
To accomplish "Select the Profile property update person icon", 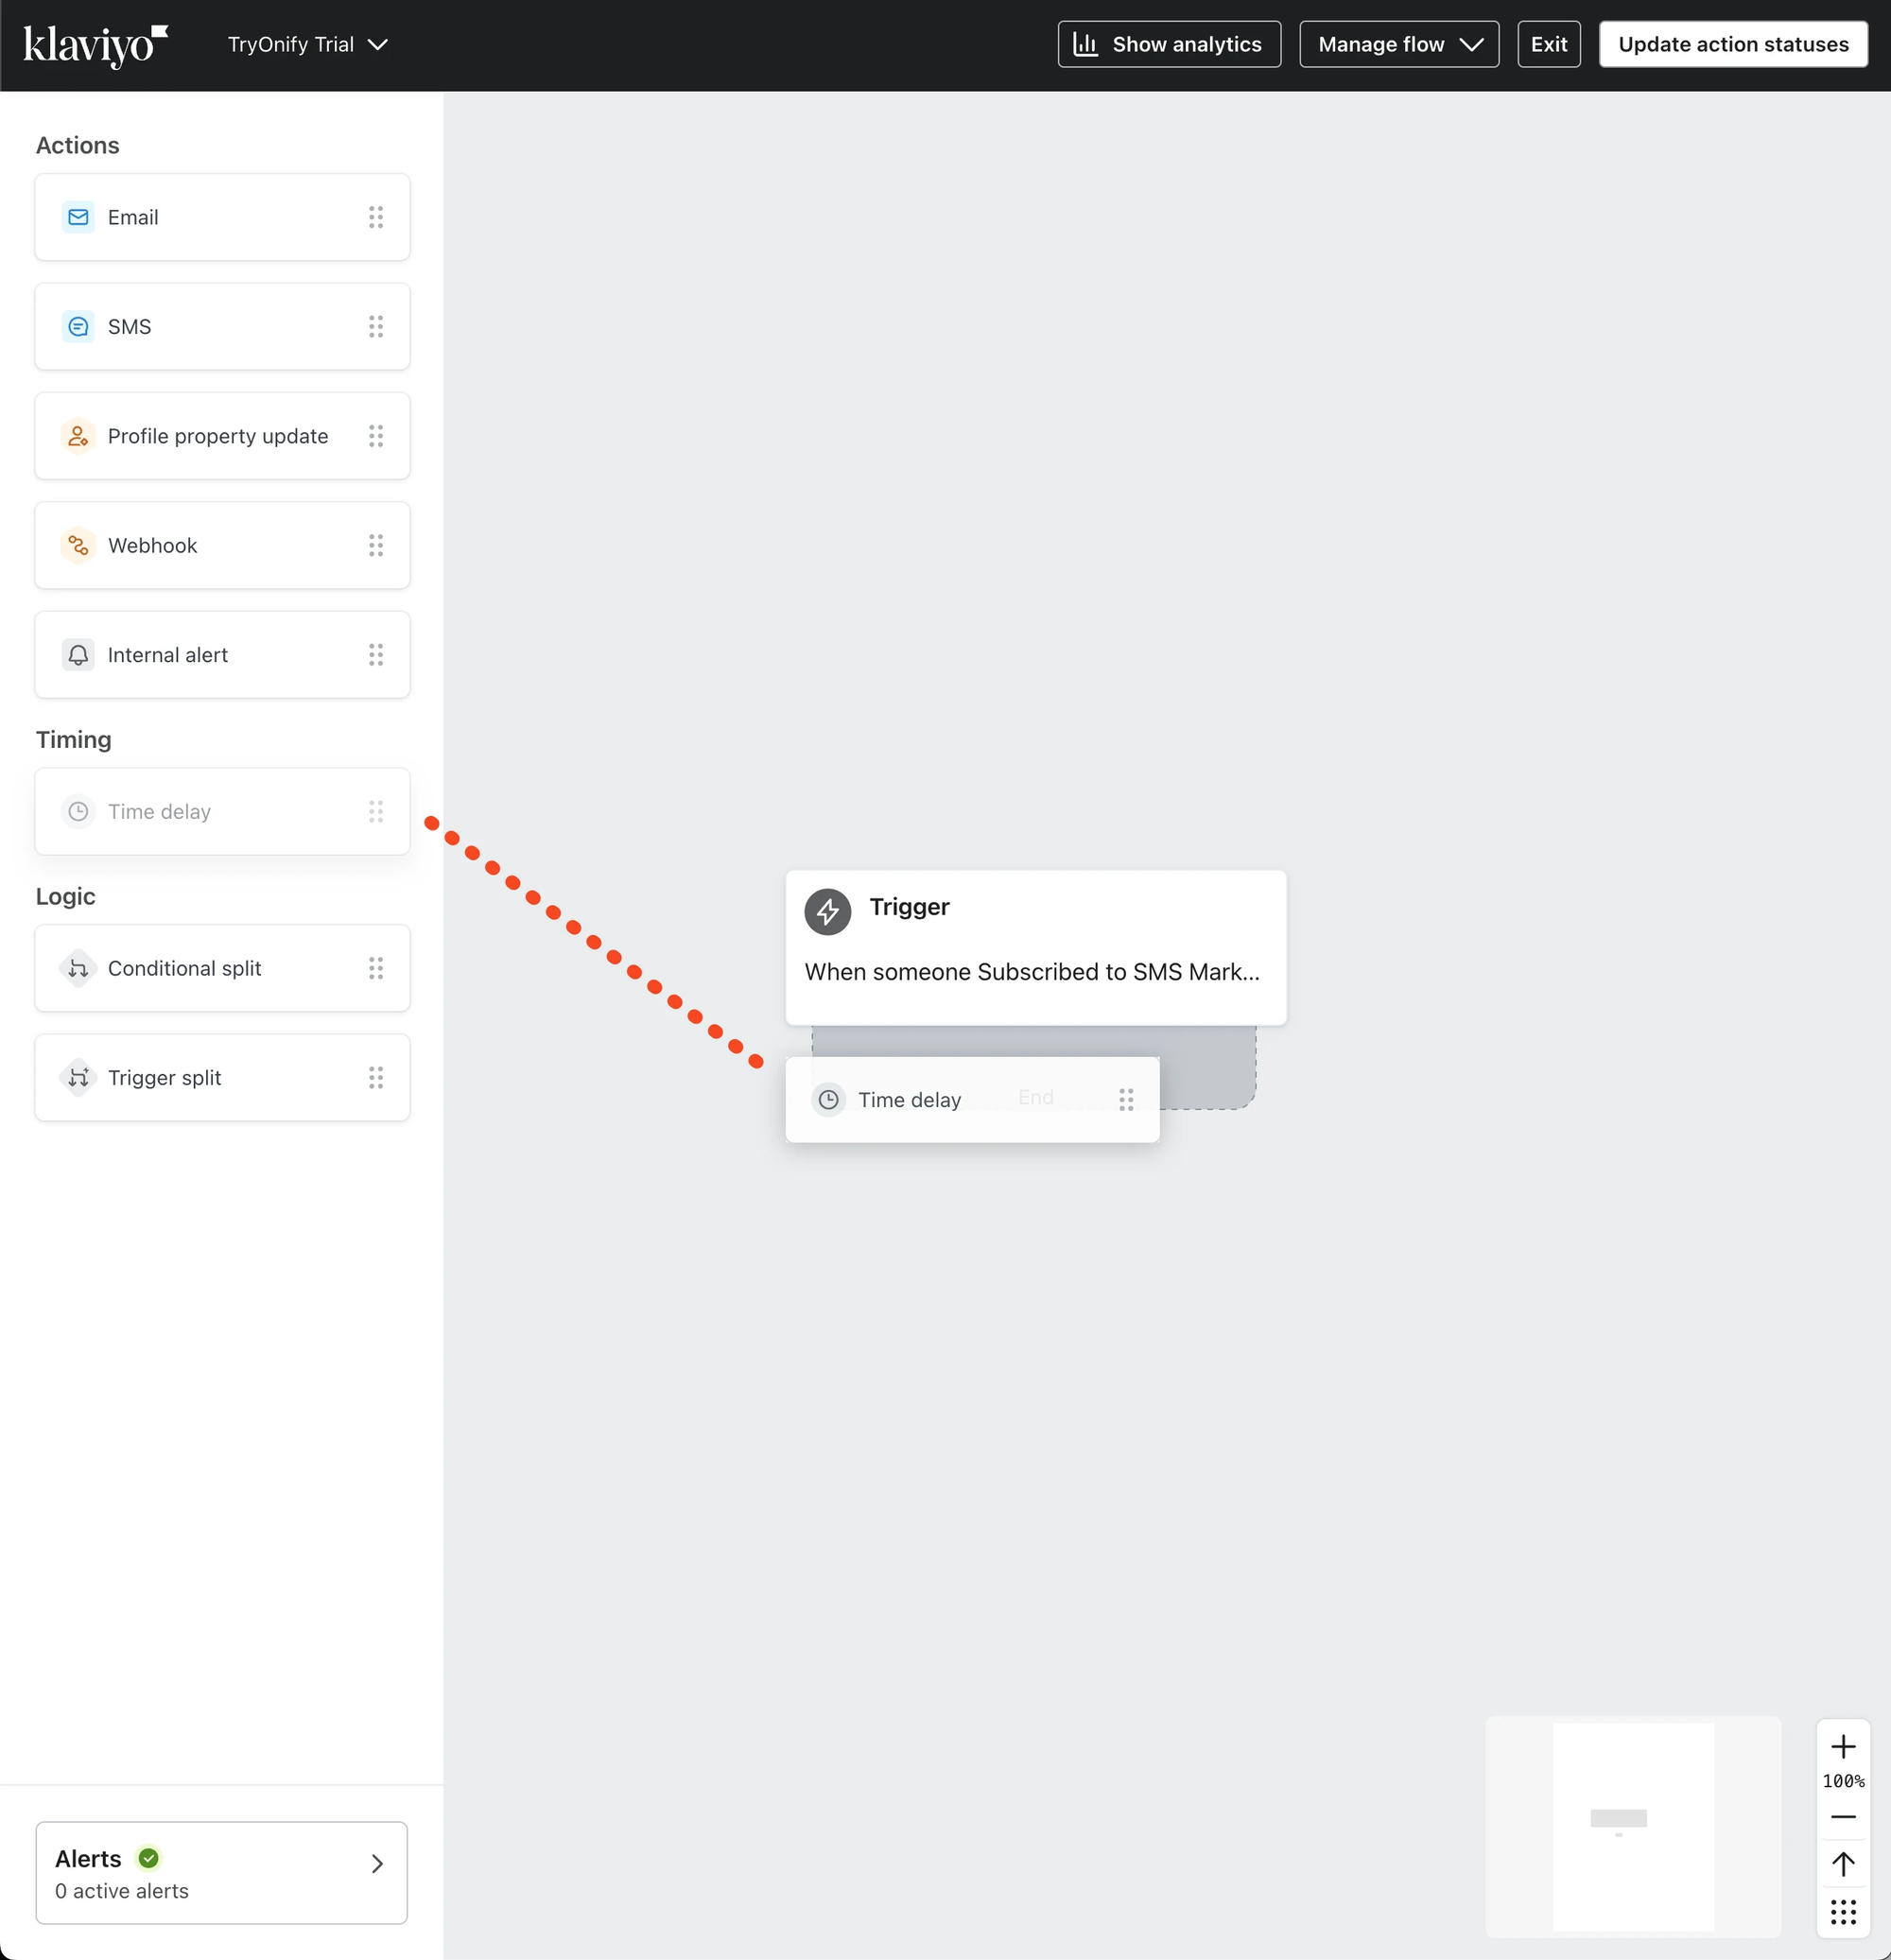I will click(78, 436).
